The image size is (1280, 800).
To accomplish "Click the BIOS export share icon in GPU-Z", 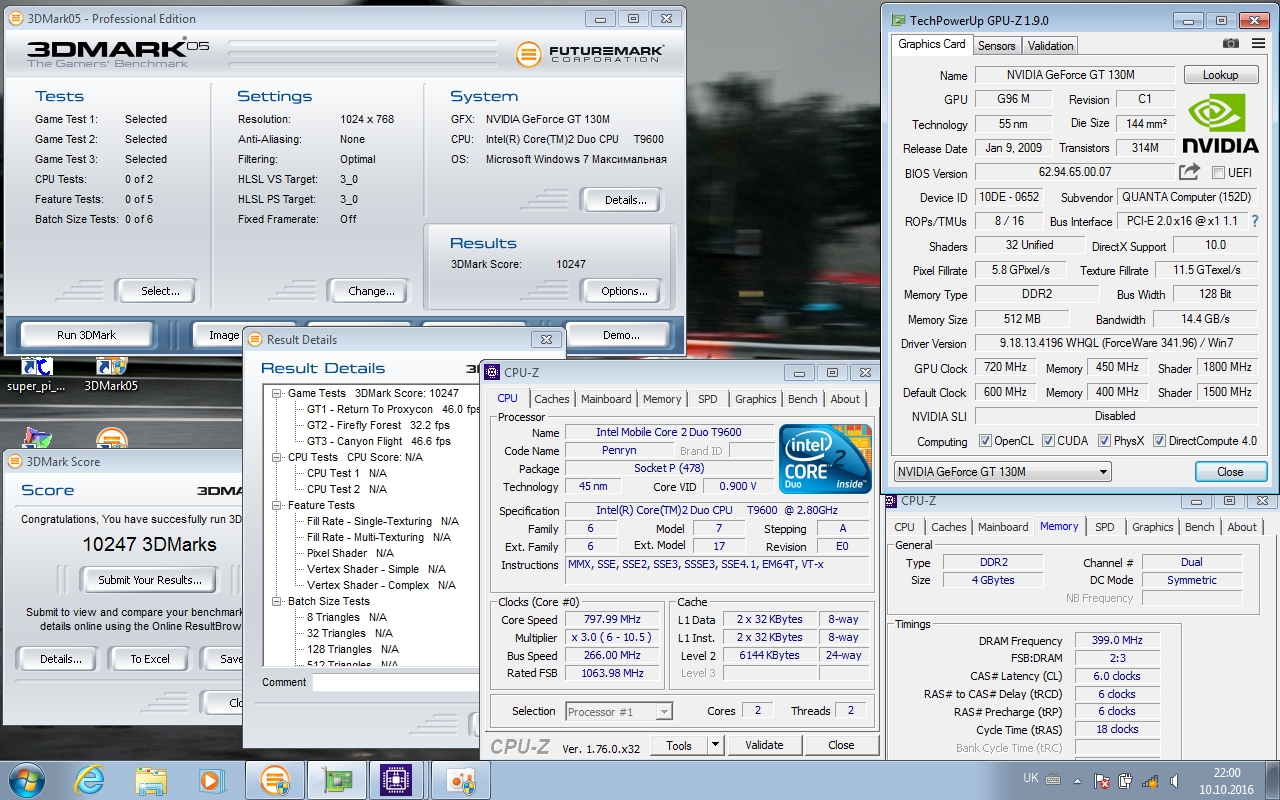I will (1189, 173).
